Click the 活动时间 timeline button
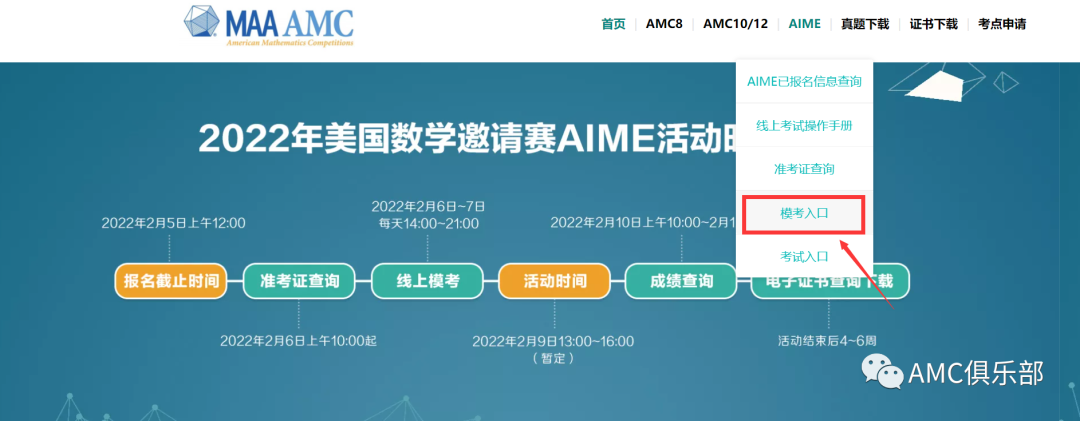 554,281
